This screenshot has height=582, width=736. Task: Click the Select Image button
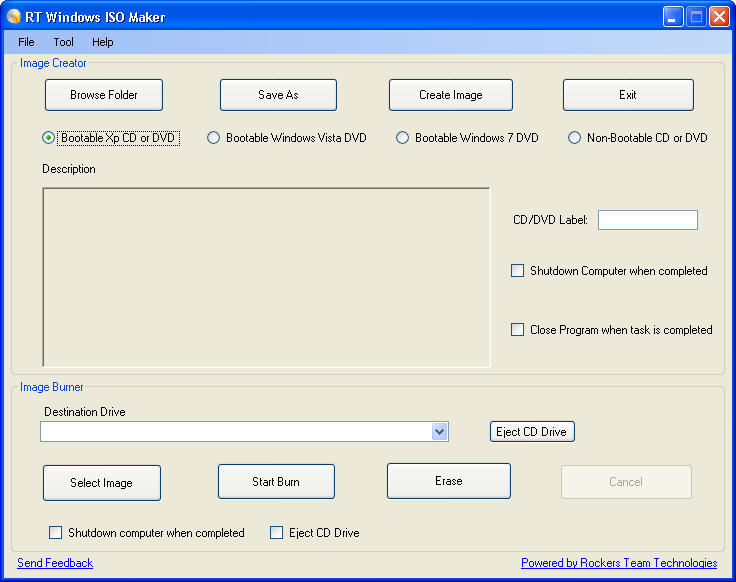101,483
